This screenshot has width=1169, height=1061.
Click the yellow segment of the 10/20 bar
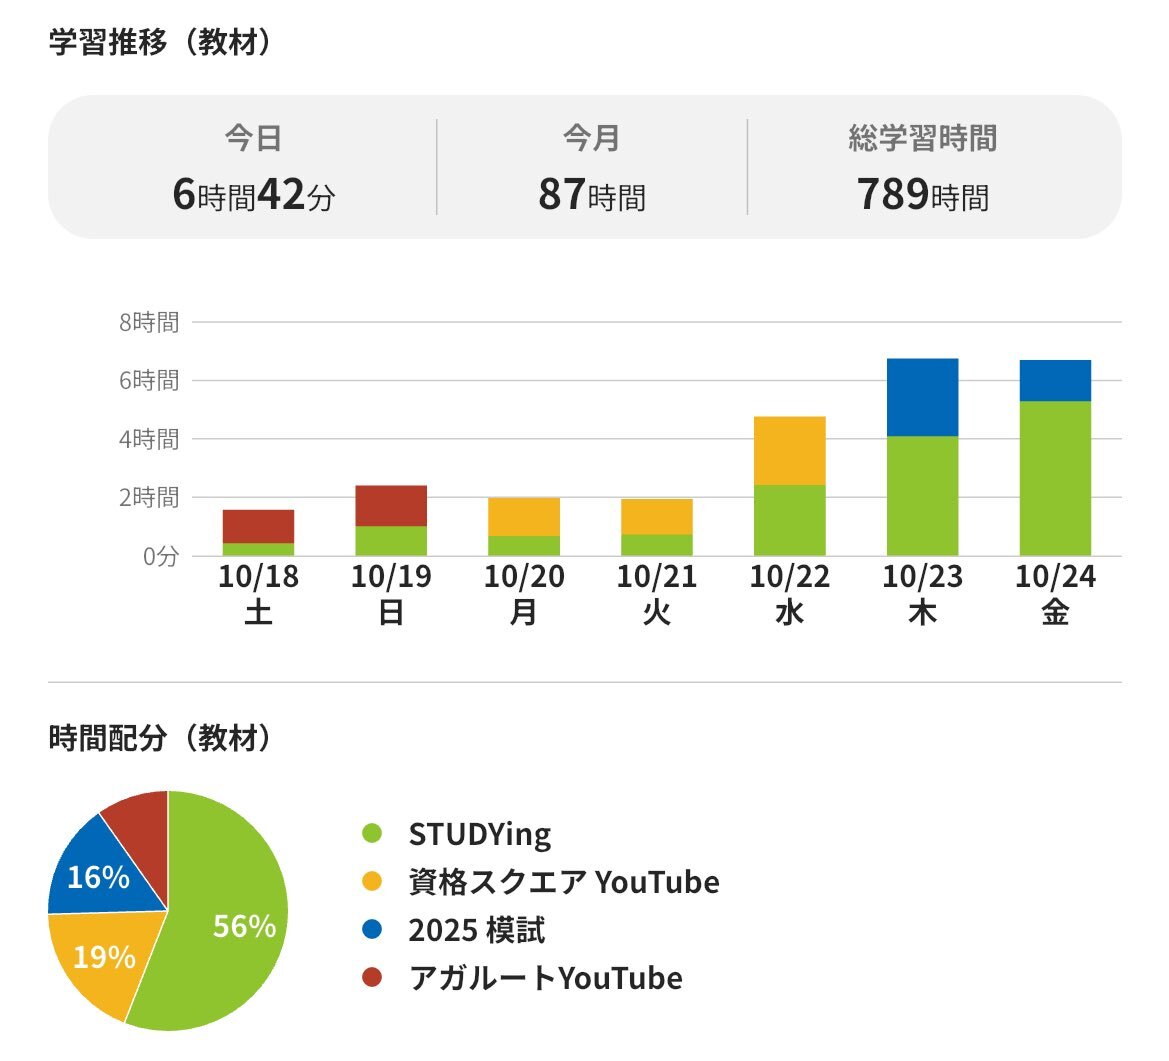(x=524, y=516)
